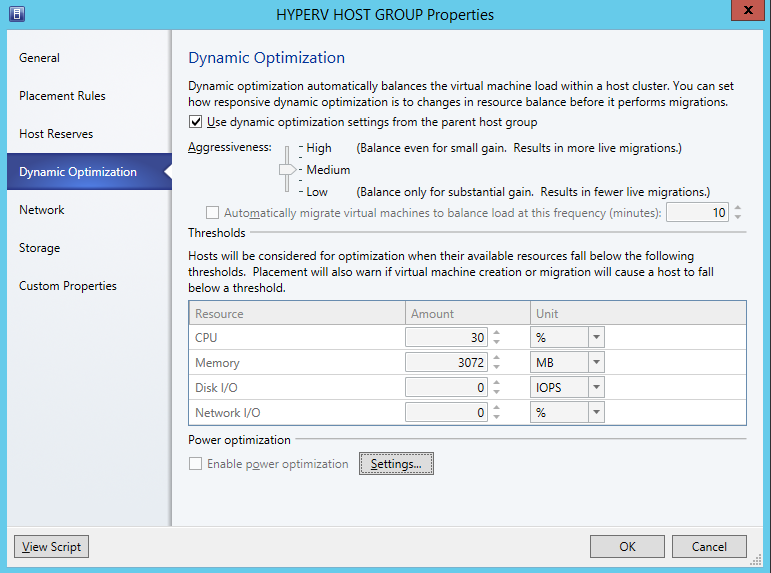This screenshot has height=573, width=771.
Task: Enable automatically migrate virtual machines checkbox
Action: pyautogui.click(x=212, y=212)
